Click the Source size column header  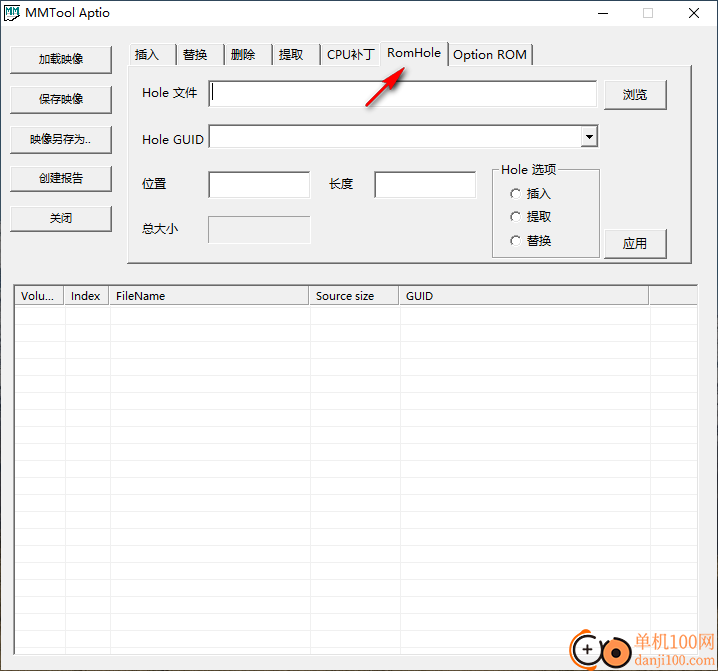354,296
